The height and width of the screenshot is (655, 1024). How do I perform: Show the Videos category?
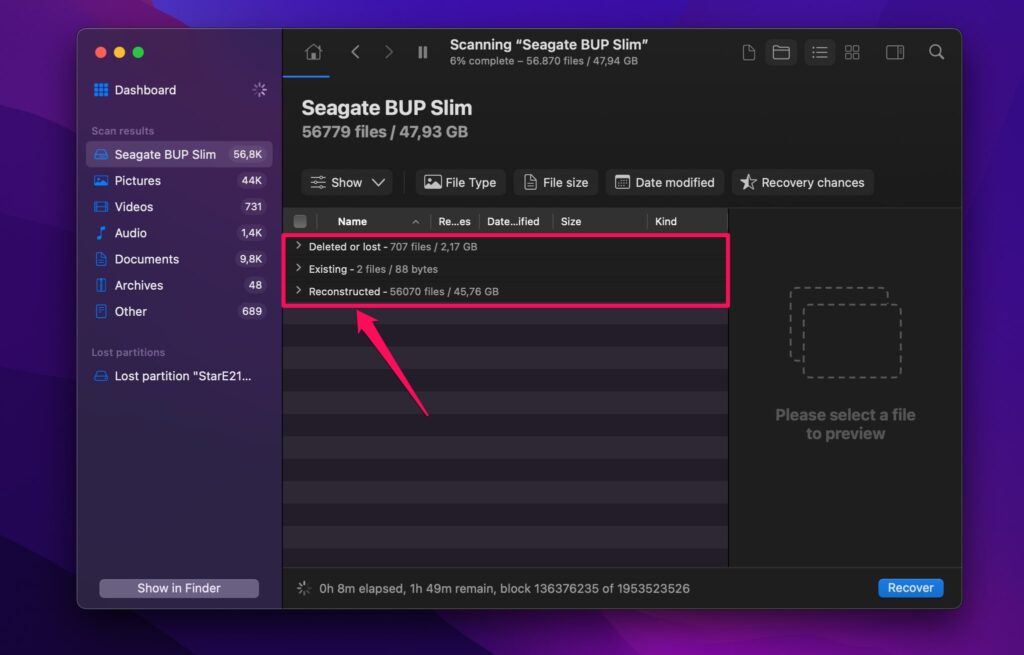tap(179, 206)
